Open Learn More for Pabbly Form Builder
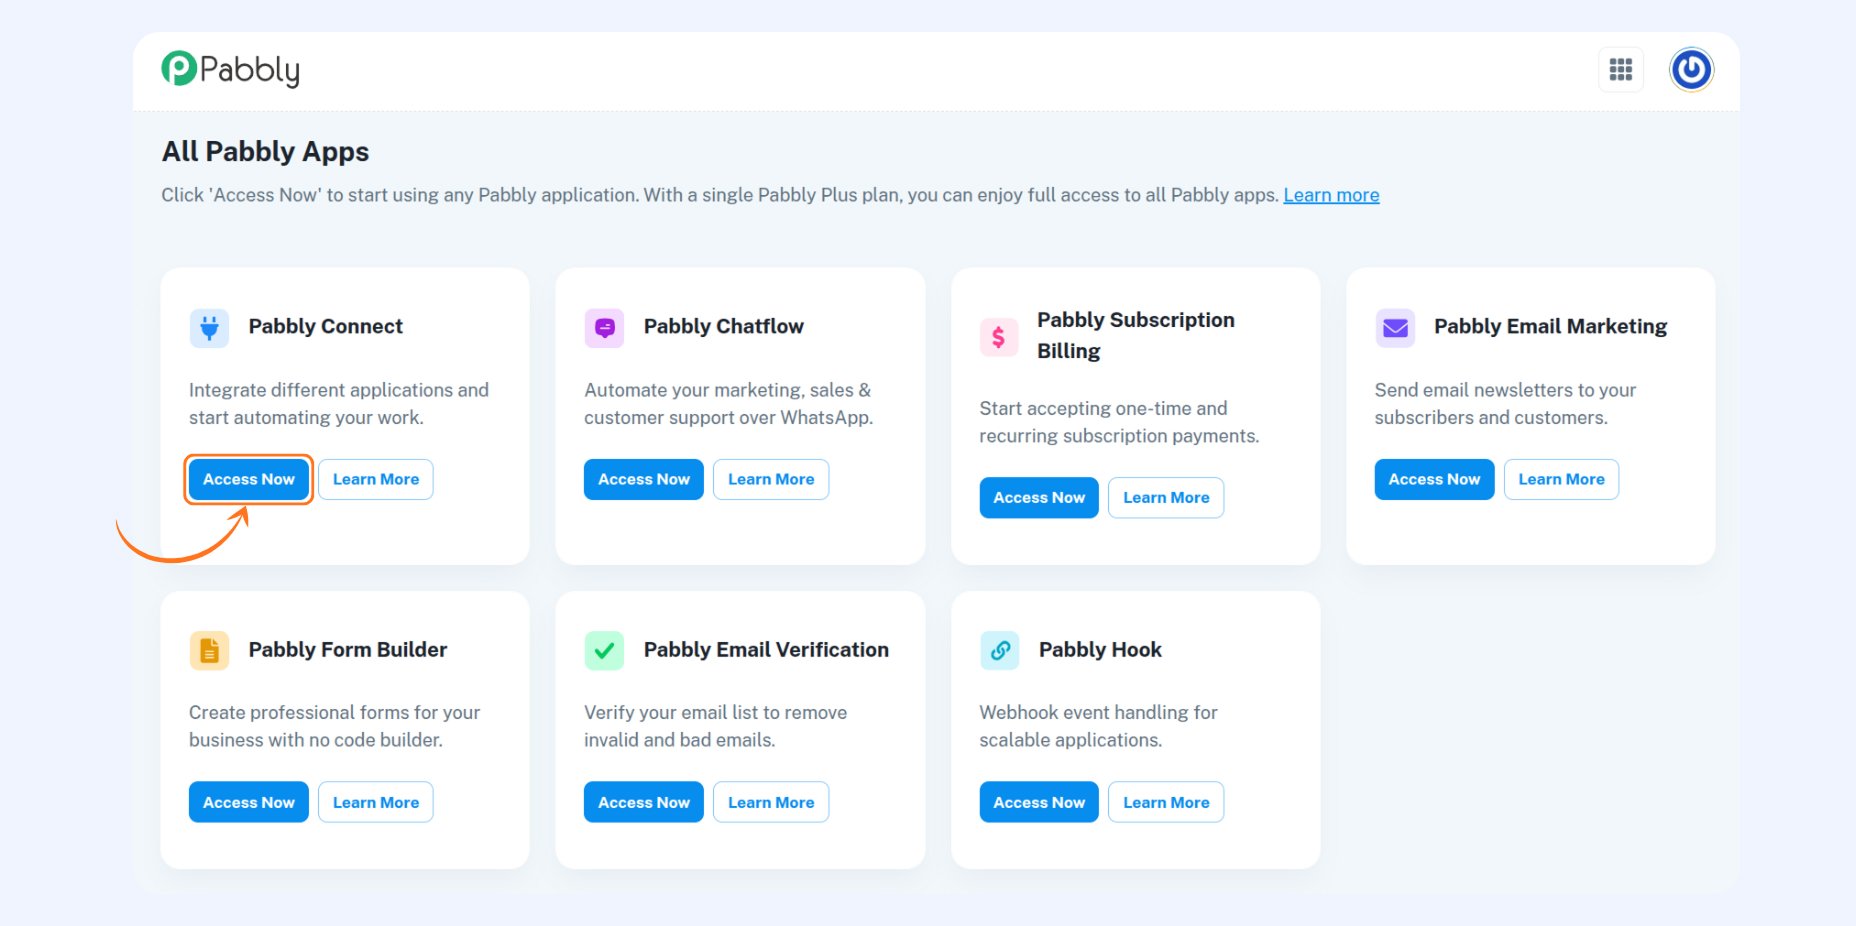1856x926 pixels. tap(375, 801)
